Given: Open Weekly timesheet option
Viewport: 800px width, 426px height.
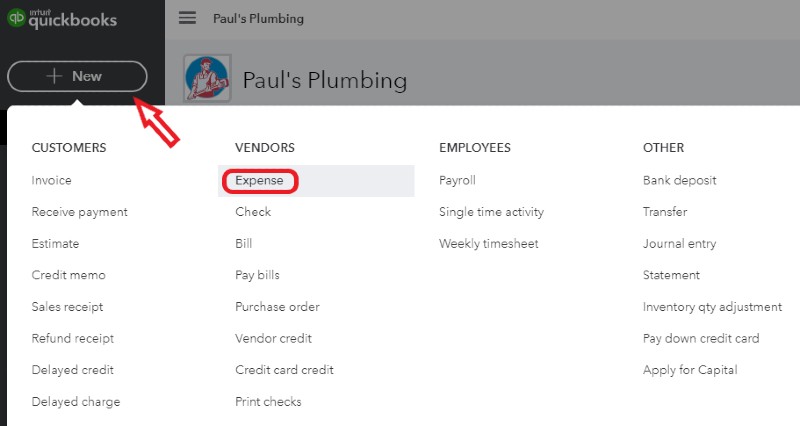Looking at the screenshot, I should [489, 244].
